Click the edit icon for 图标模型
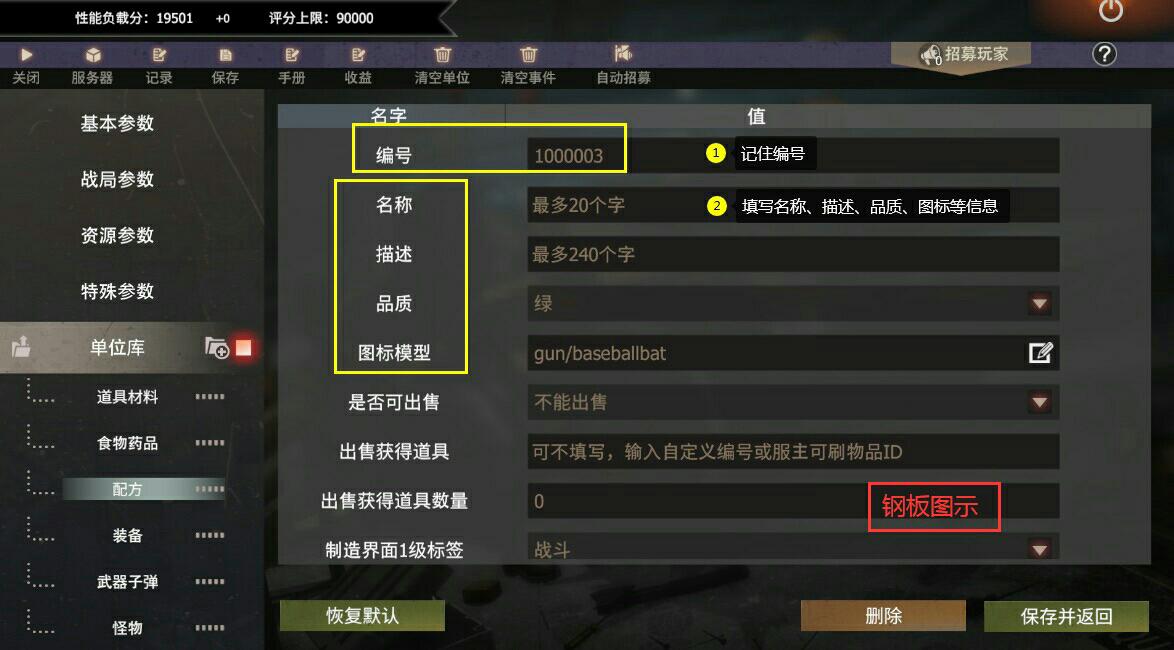 pyautogui.click(x=1040, y=353)
